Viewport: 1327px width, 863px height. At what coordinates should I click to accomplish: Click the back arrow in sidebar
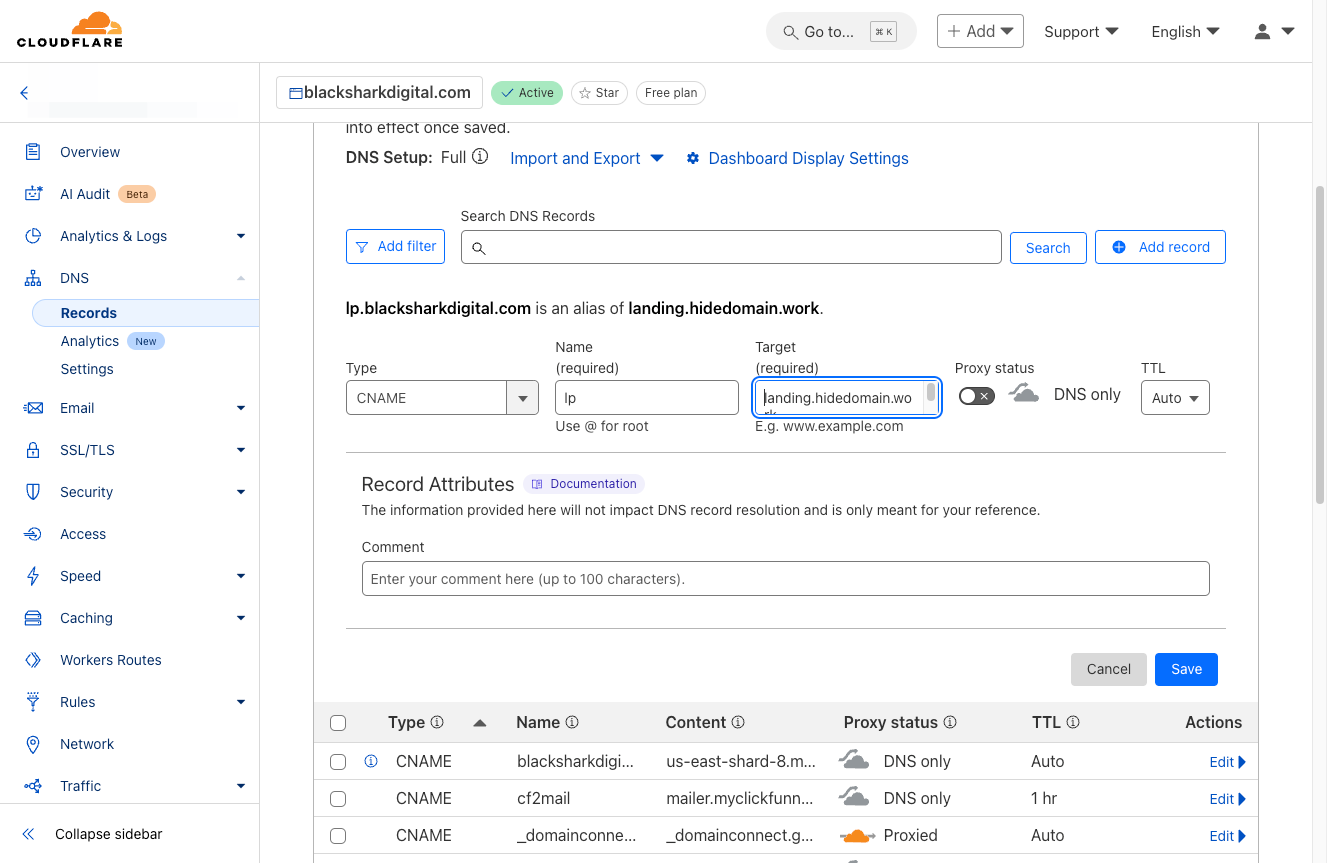pos(25,93)
